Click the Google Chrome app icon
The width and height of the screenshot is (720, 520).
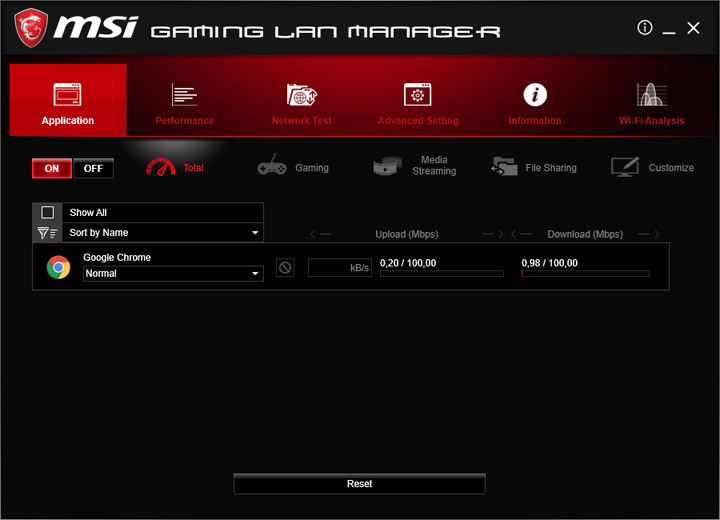coord(58,267)
